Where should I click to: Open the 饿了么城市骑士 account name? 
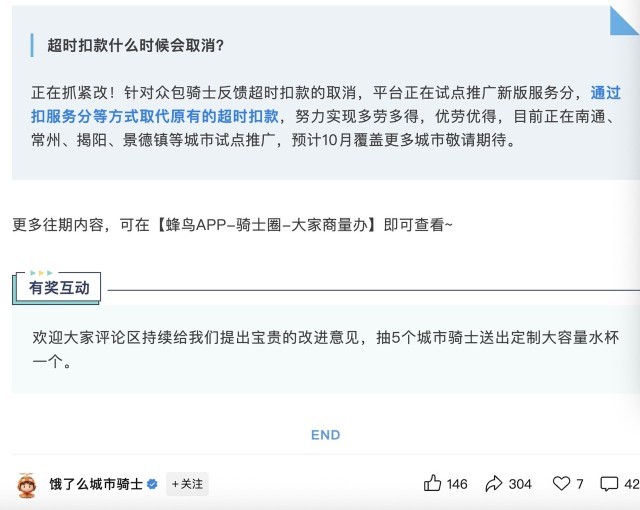coord(96,484)
